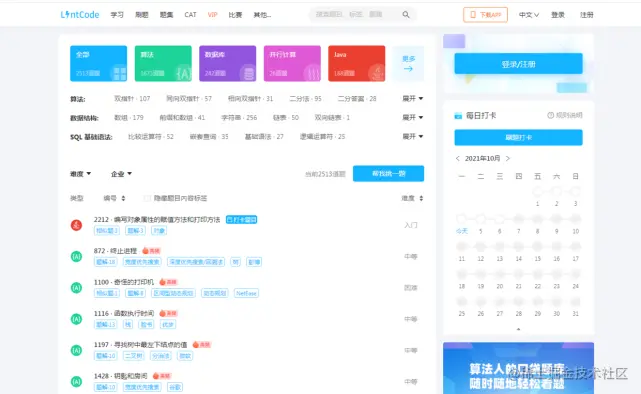
Task: Click the blue pick-one-for-me button
Action: (x=388, y=174)
